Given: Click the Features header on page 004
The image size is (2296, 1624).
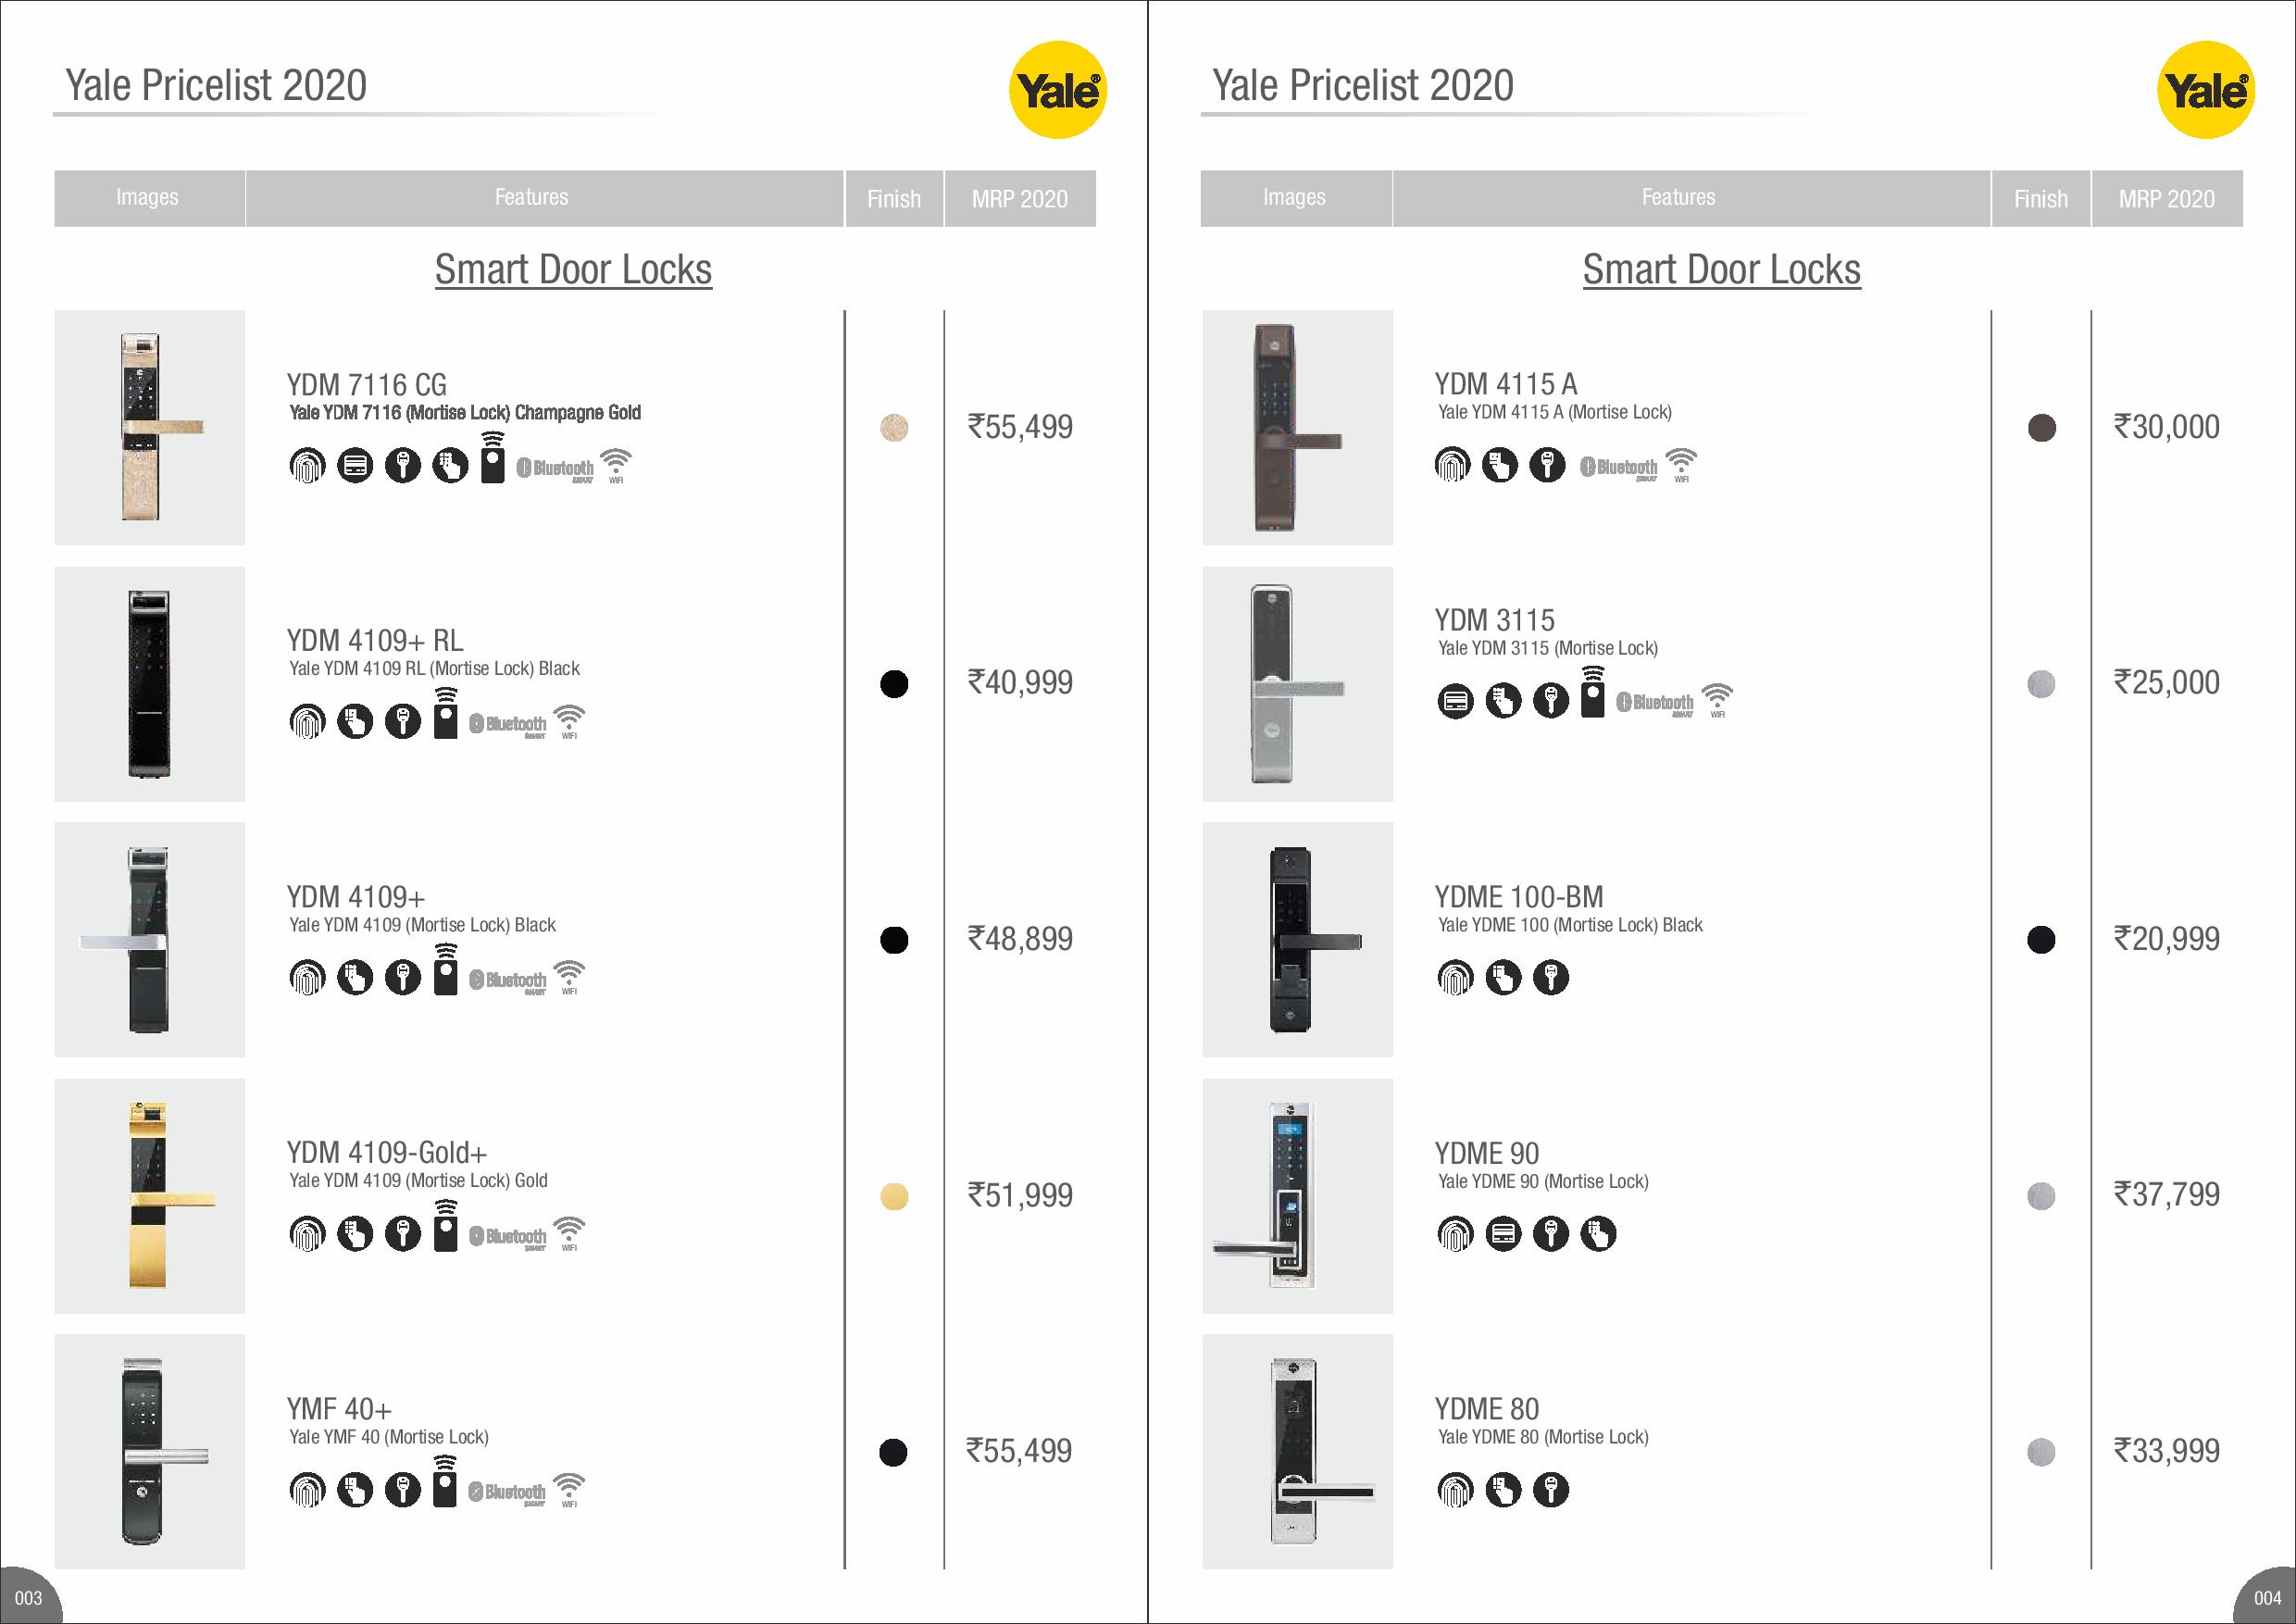Looking at the screenshot, I should [1678, 198].
